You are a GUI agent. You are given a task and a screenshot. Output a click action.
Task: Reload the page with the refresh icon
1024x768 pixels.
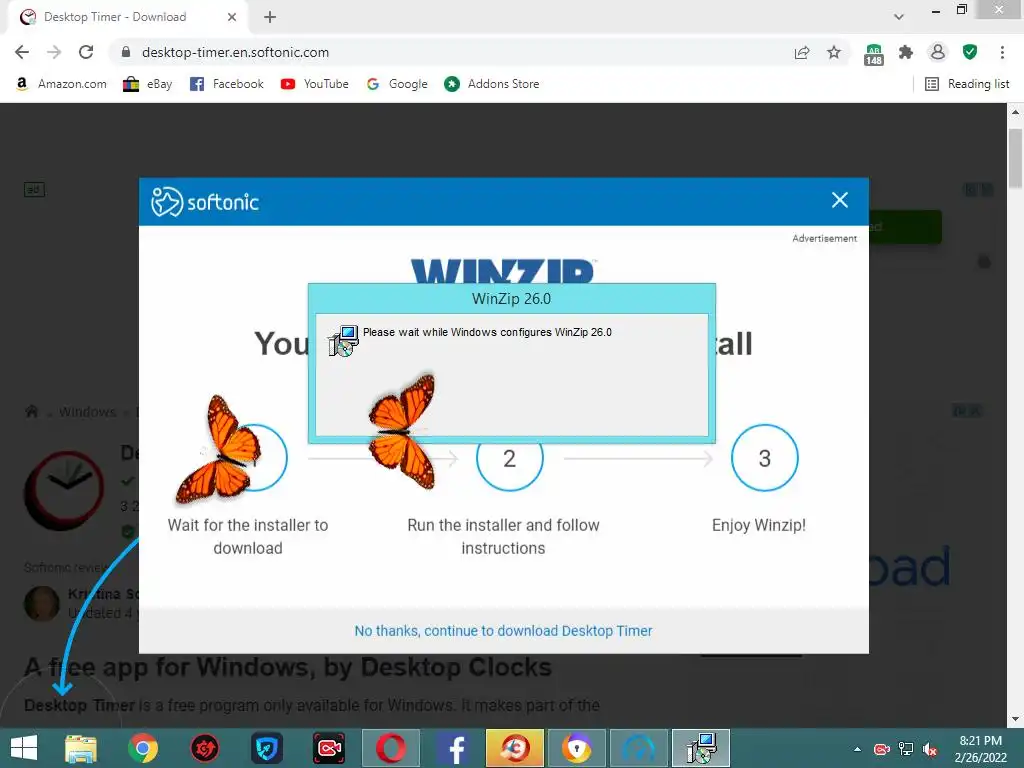click(x=86, y=52)
